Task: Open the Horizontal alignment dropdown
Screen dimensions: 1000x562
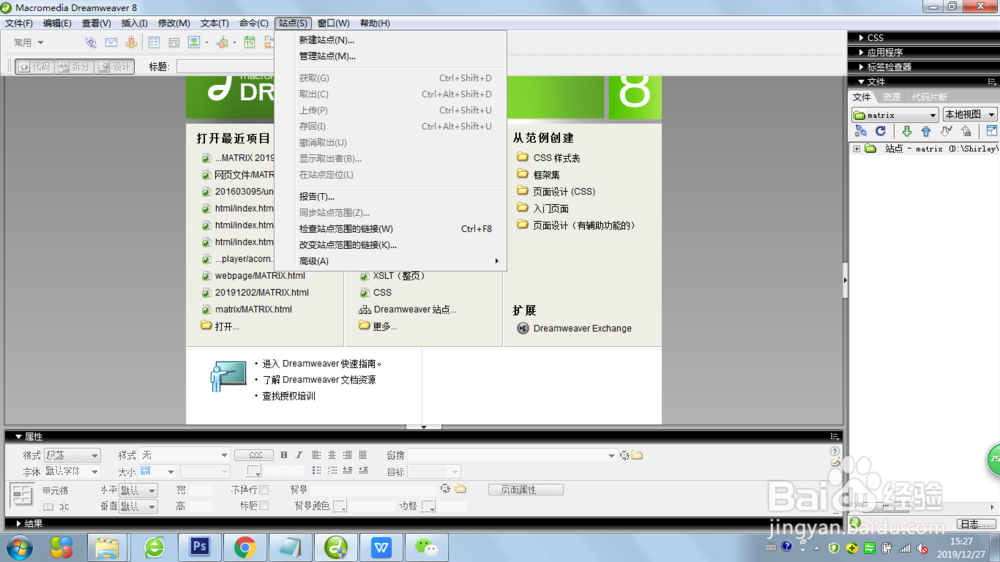Action: pos(138,490)
